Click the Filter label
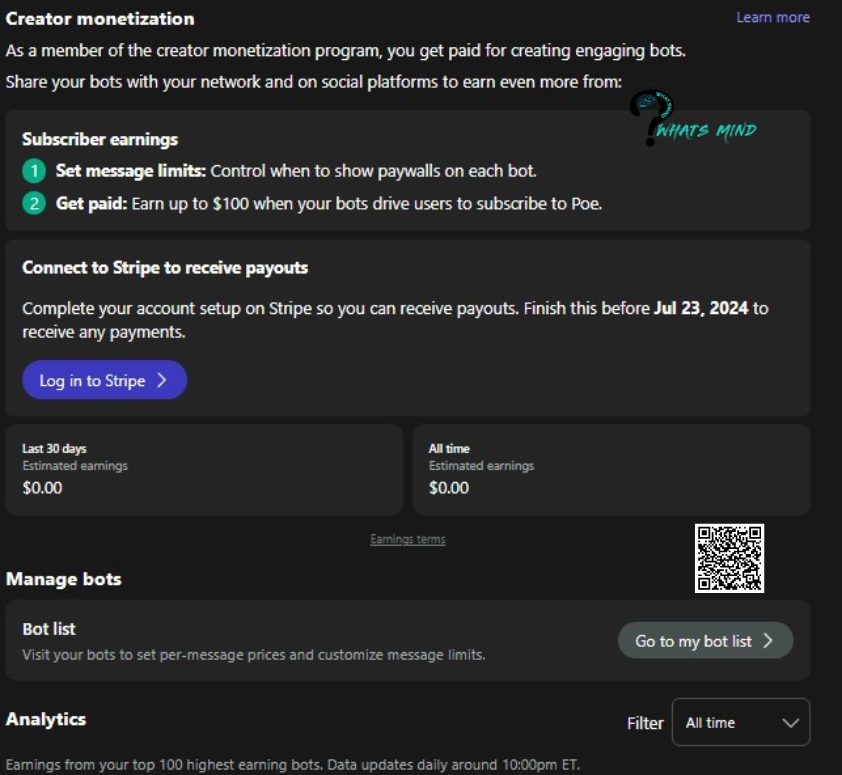The height and width of the screenshot is (775, 842). click(645, 723)
